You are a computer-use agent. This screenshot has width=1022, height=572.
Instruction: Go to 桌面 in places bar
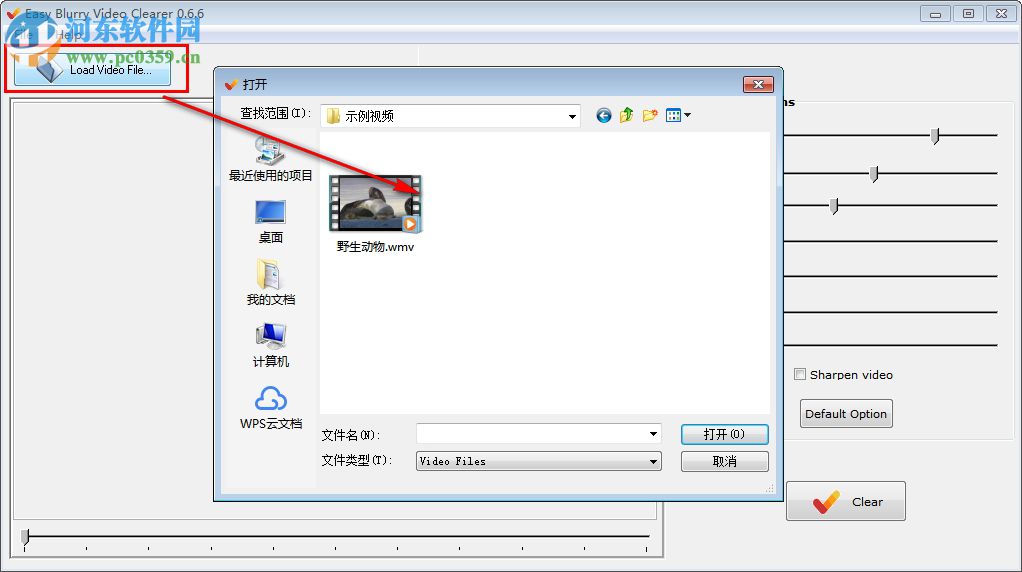(270, 222)
